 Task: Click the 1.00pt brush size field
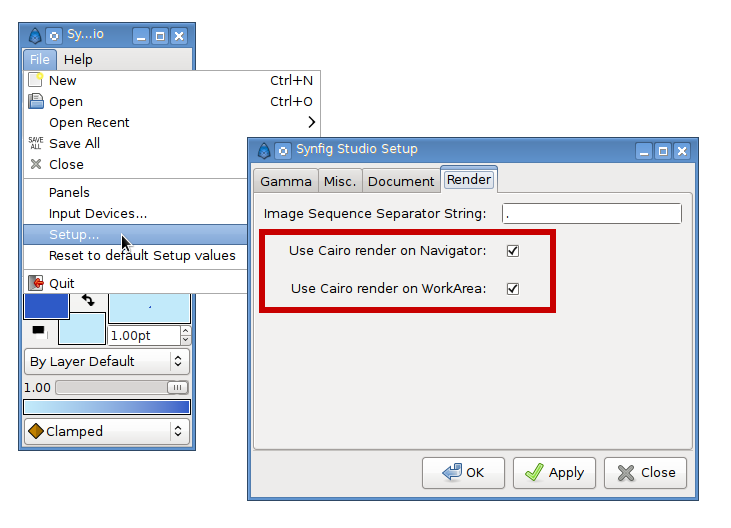[144, 336]
